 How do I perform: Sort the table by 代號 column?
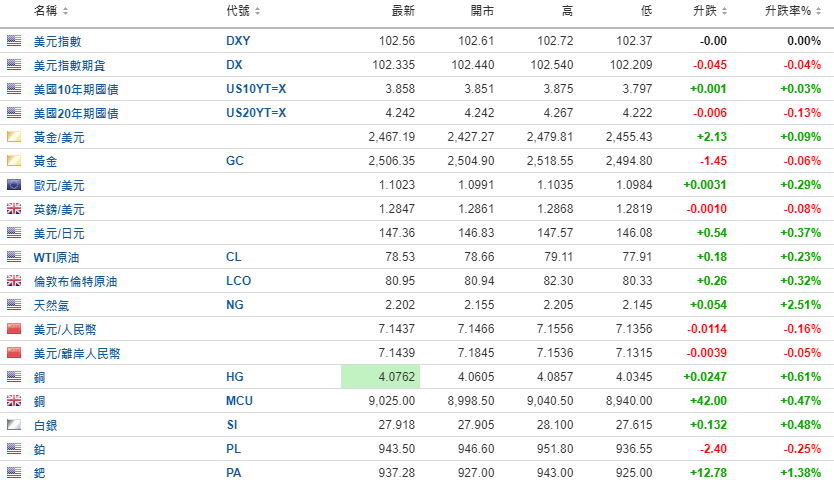click(x=242, y=11)
